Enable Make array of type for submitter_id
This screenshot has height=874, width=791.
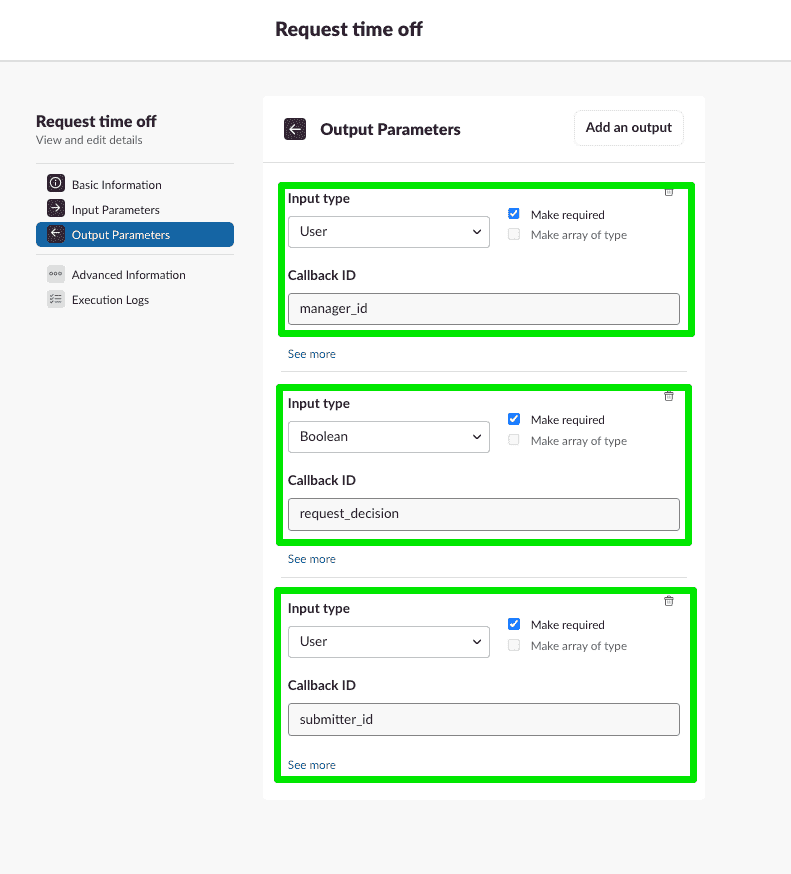click(513, 645)
